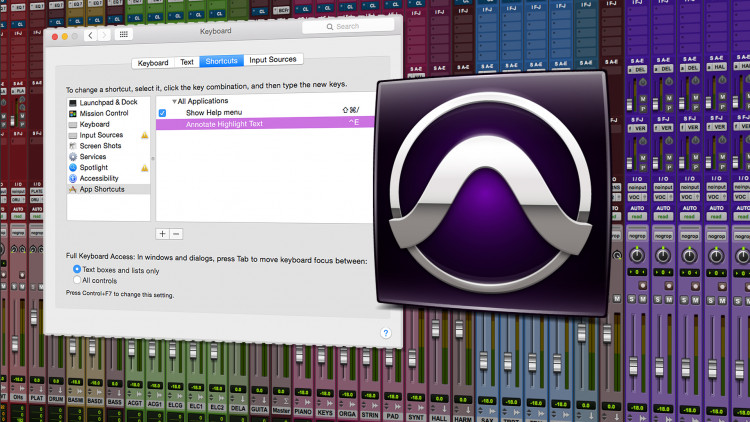Select the All controls radio button

pyautogui.click(x=77, y=279)
